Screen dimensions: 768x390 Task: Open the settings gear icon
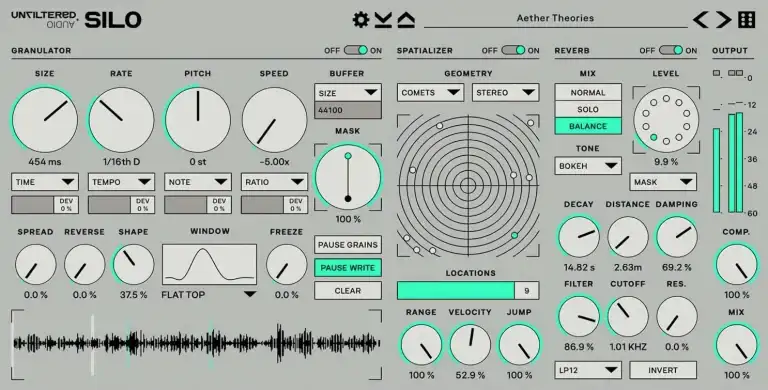tap(361, 20)
